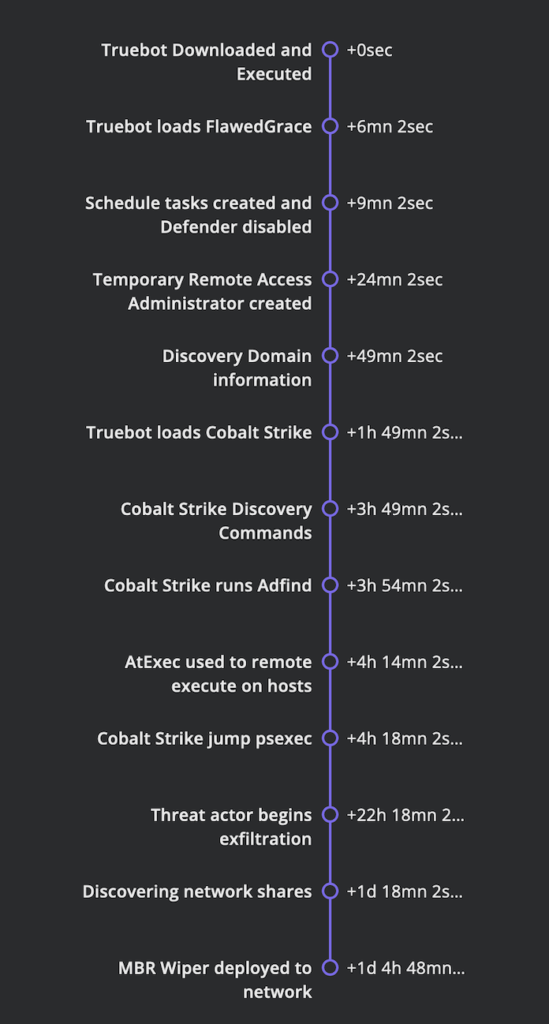The image size is (549, 1024).
Task: Click the AtExec remote execute marker
Action: (330, 662)
